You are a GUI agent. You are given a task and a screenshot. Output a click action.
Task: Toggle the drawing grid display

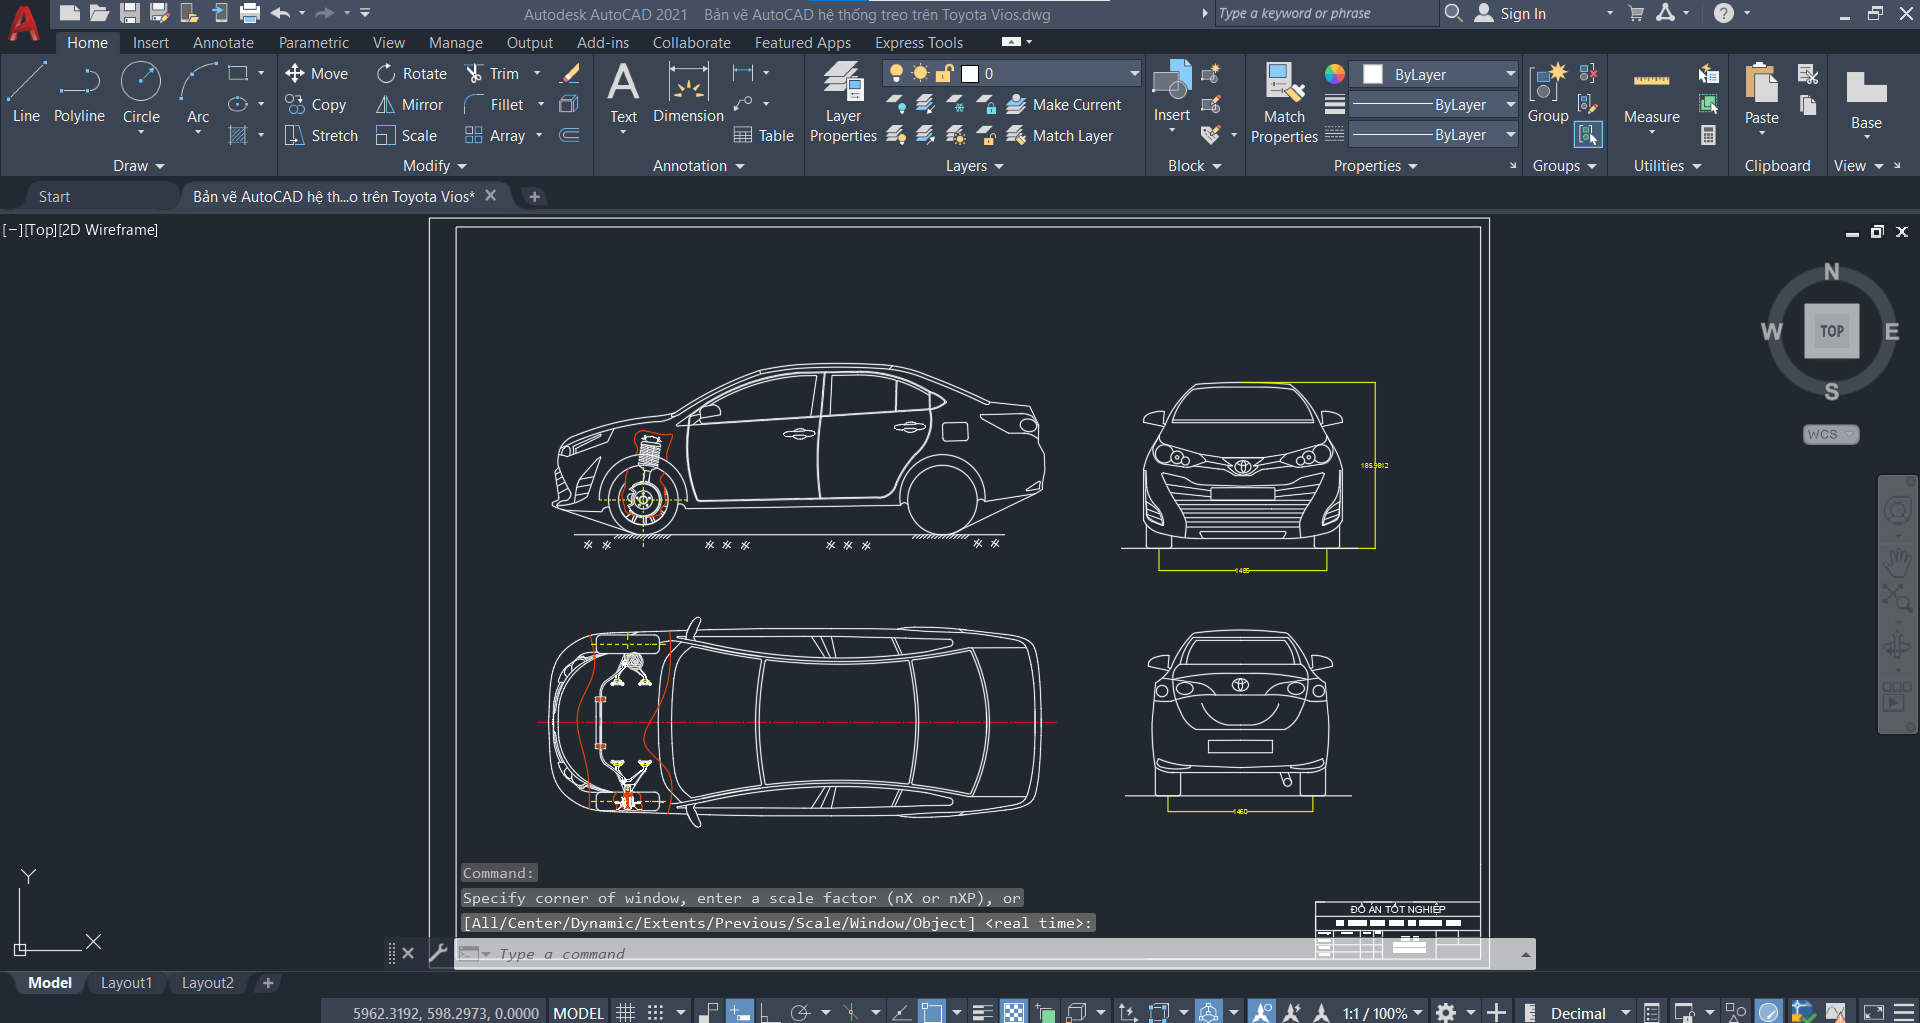click(x=625, y=1012)
